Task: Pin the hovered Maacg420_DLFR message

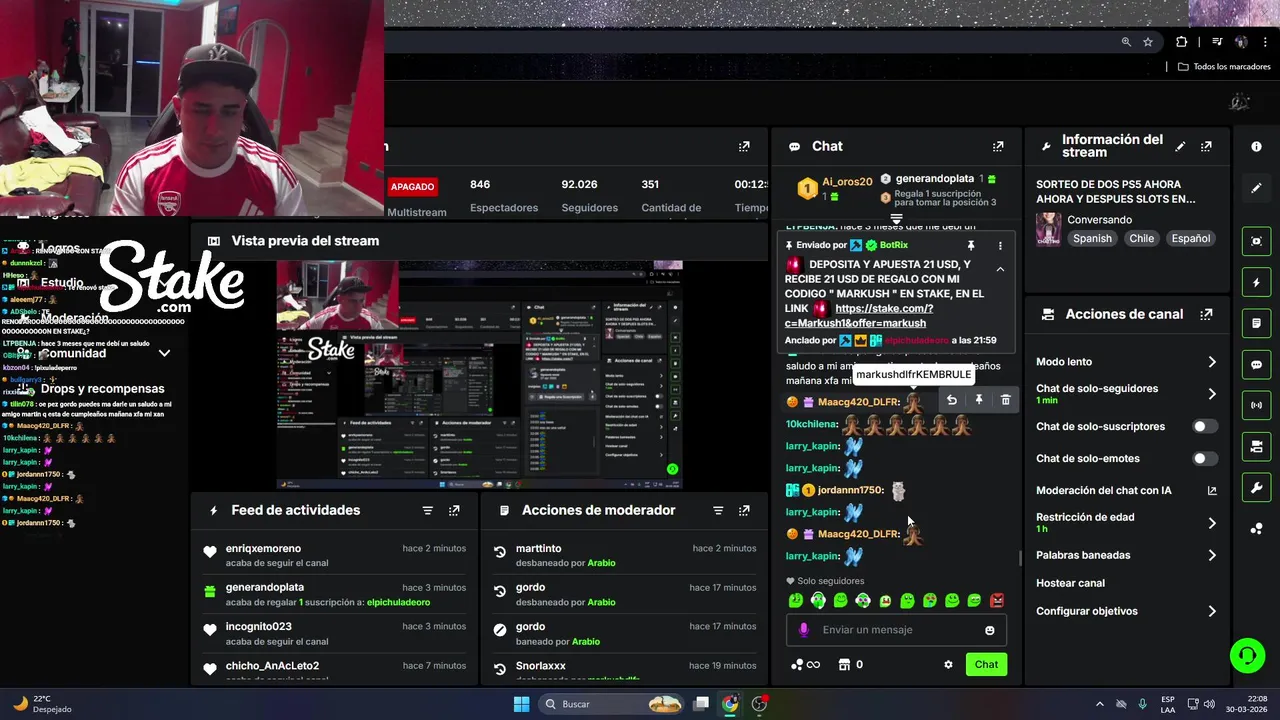Action: [x=979, y=400]
